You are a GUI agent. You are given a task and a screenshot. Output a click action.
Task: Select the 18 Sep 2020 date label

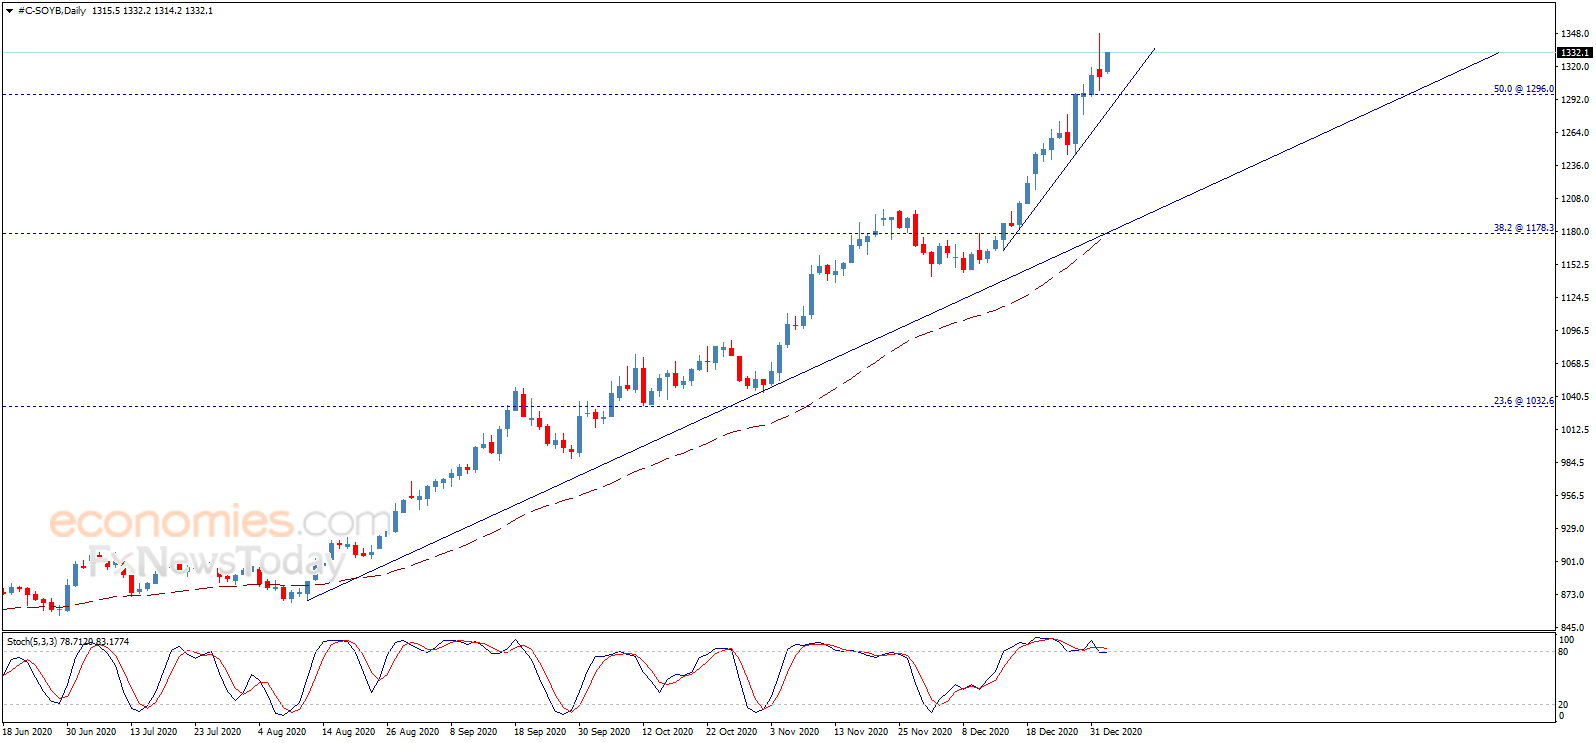tap(540, 732)
